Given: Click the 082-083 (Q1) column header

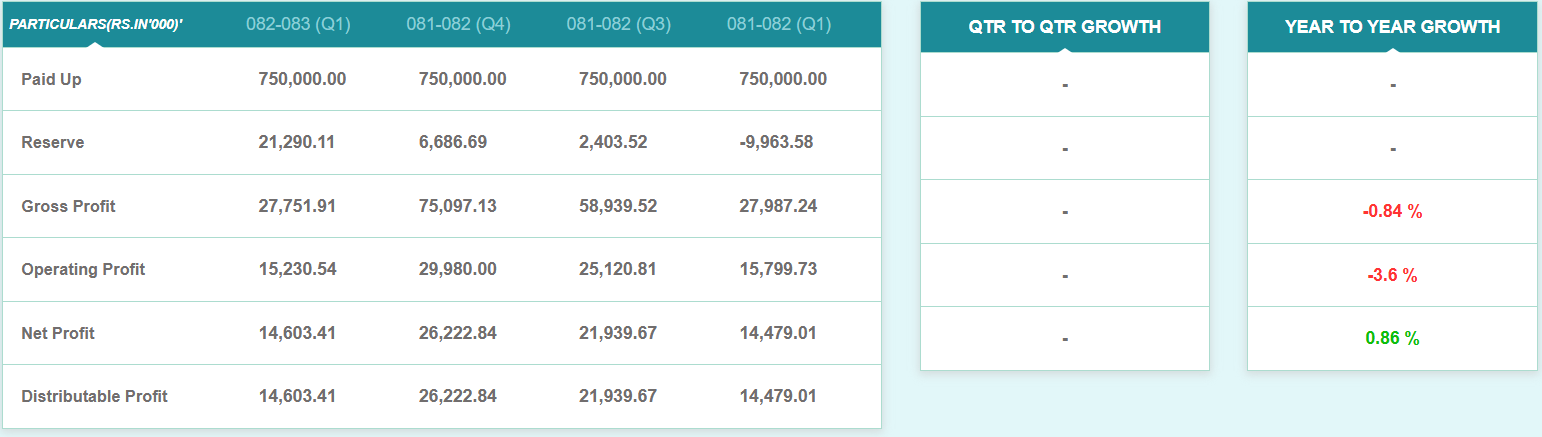Looking at the screenshot, I should tap(298, 24).
